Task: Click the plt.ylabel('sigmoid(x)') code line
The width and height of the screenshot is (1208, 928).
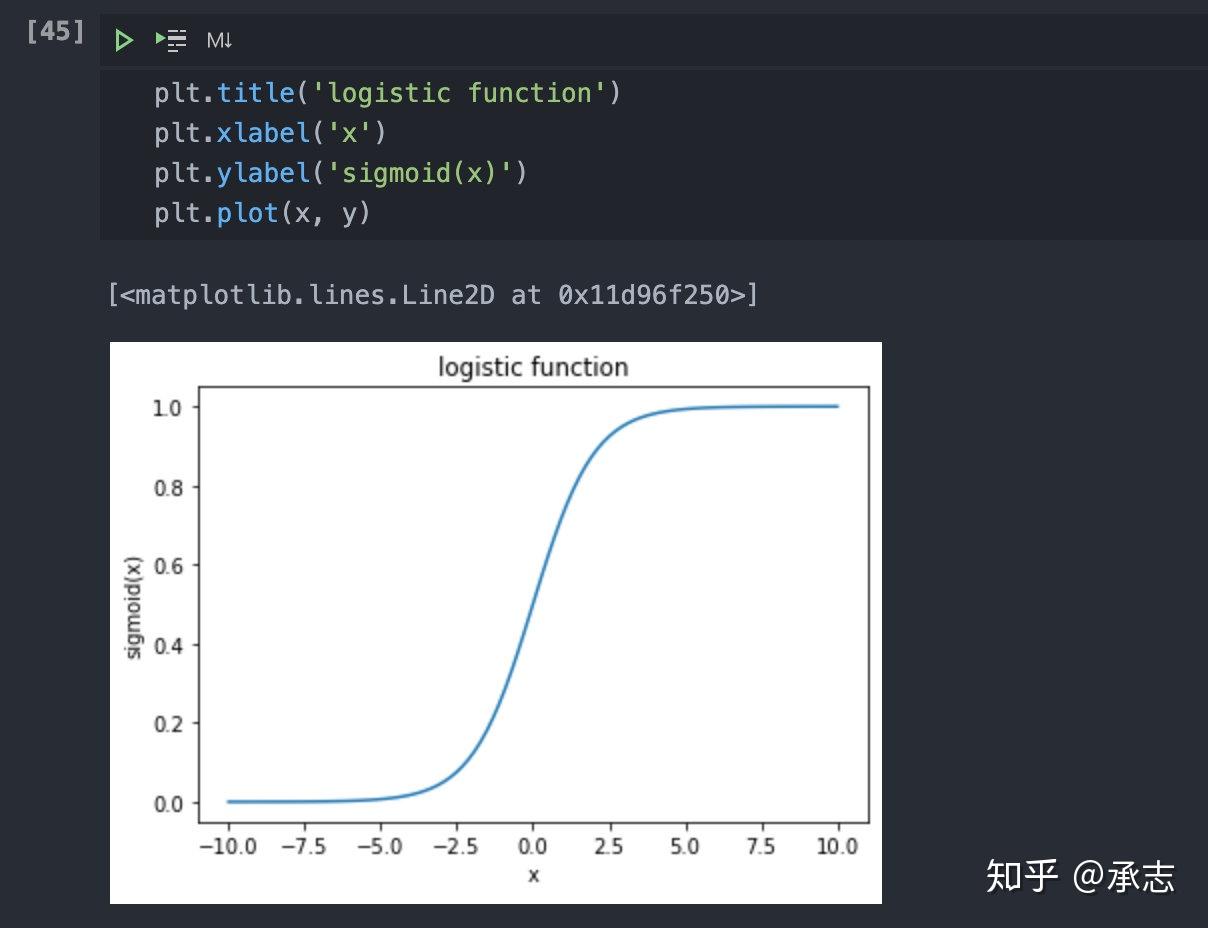Action: (x=340, y=173)
